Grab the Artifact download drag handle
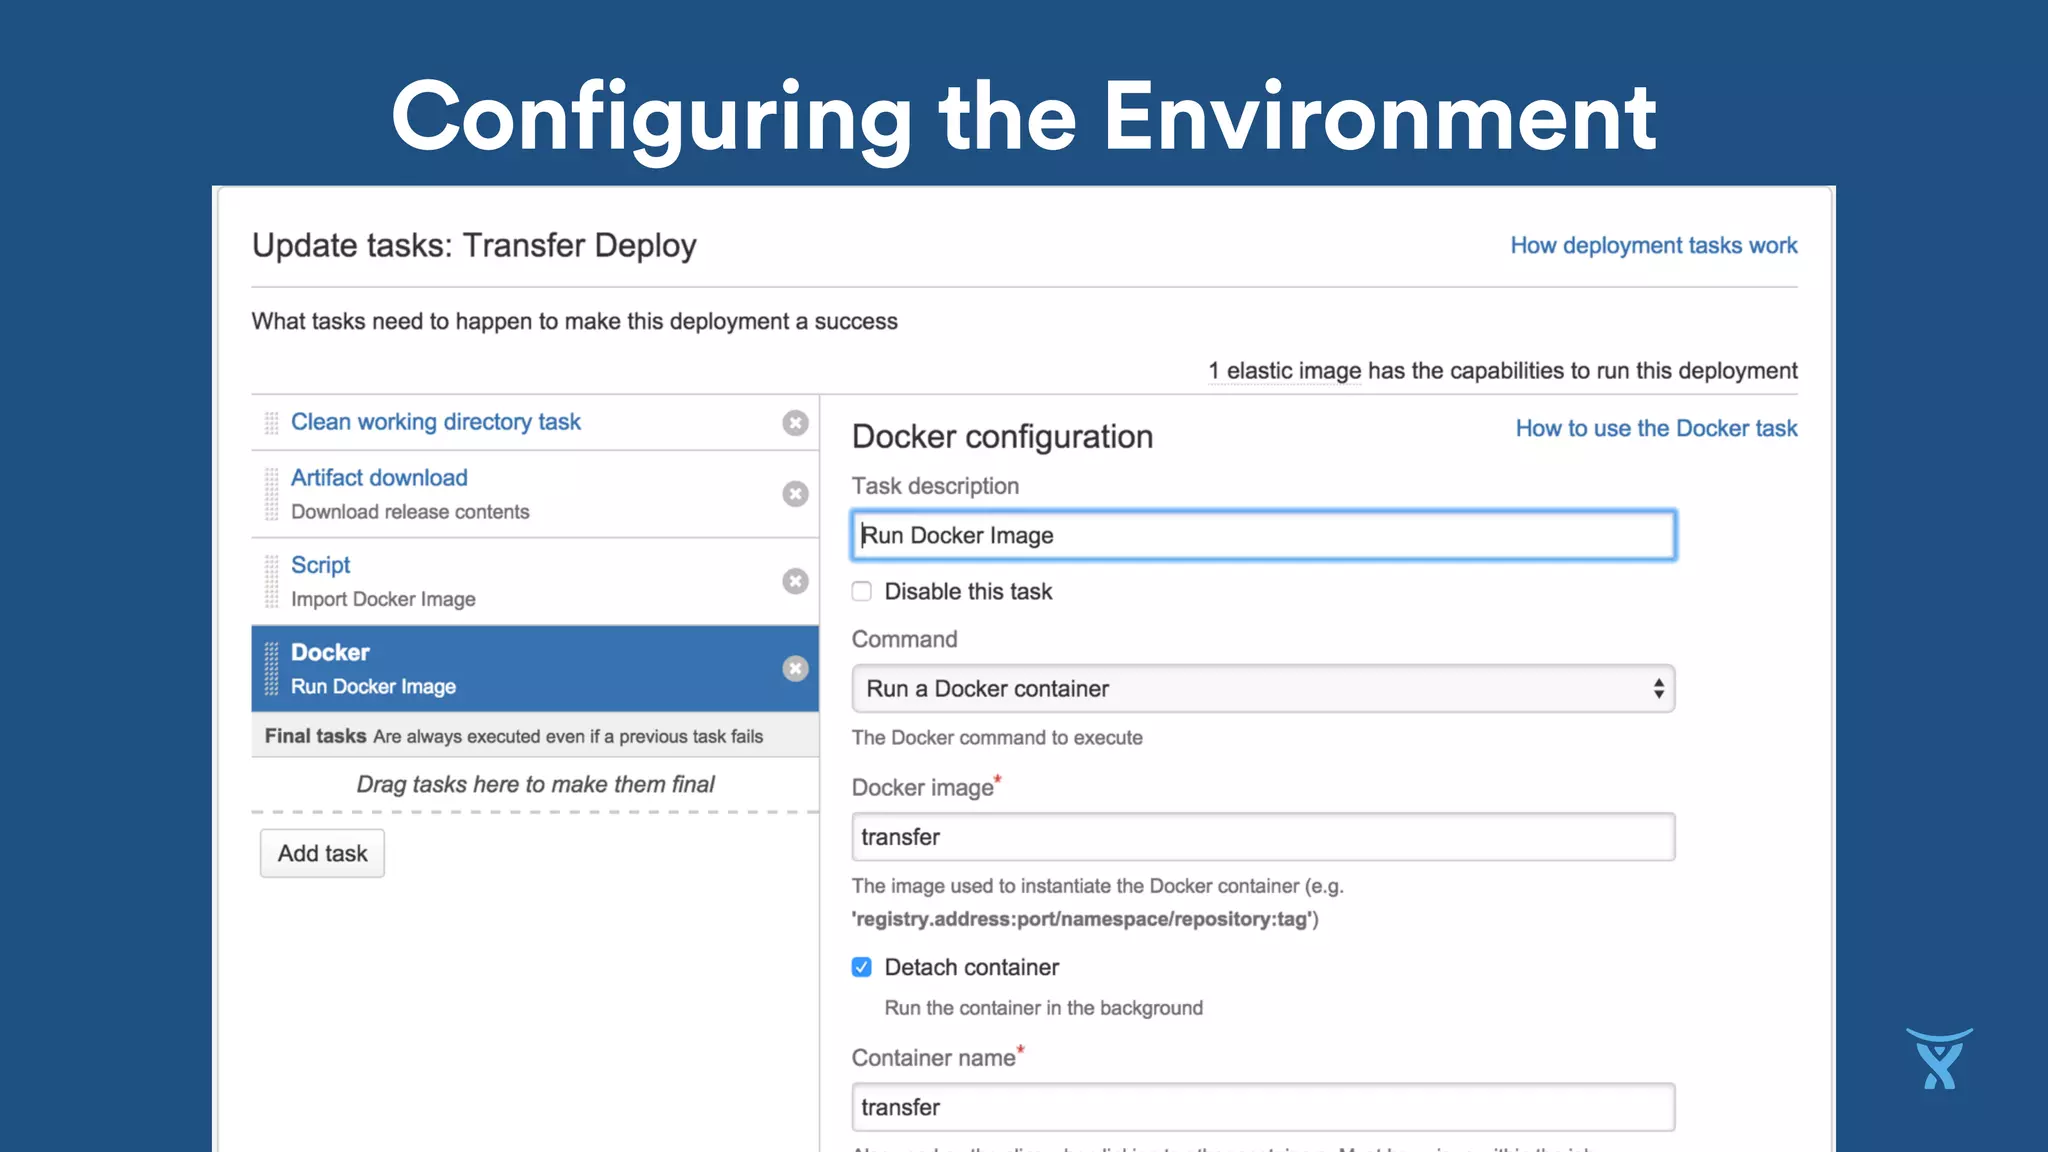 click(271, 494)
